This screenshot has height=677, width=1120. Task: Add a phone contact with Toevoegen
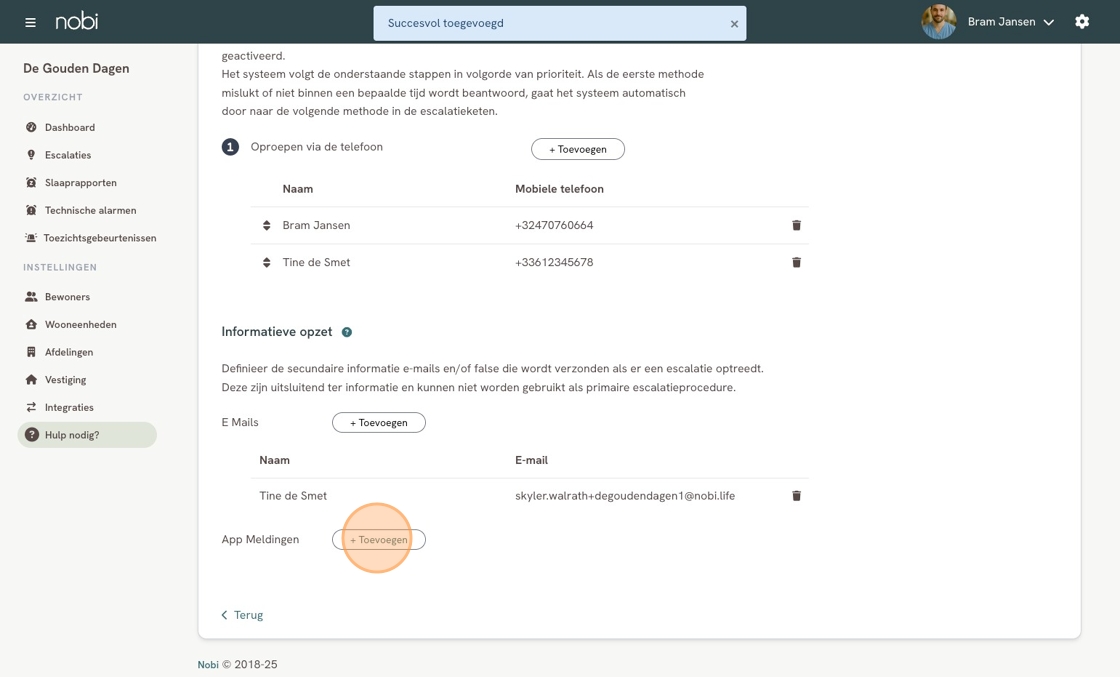(x=577, y=149)
